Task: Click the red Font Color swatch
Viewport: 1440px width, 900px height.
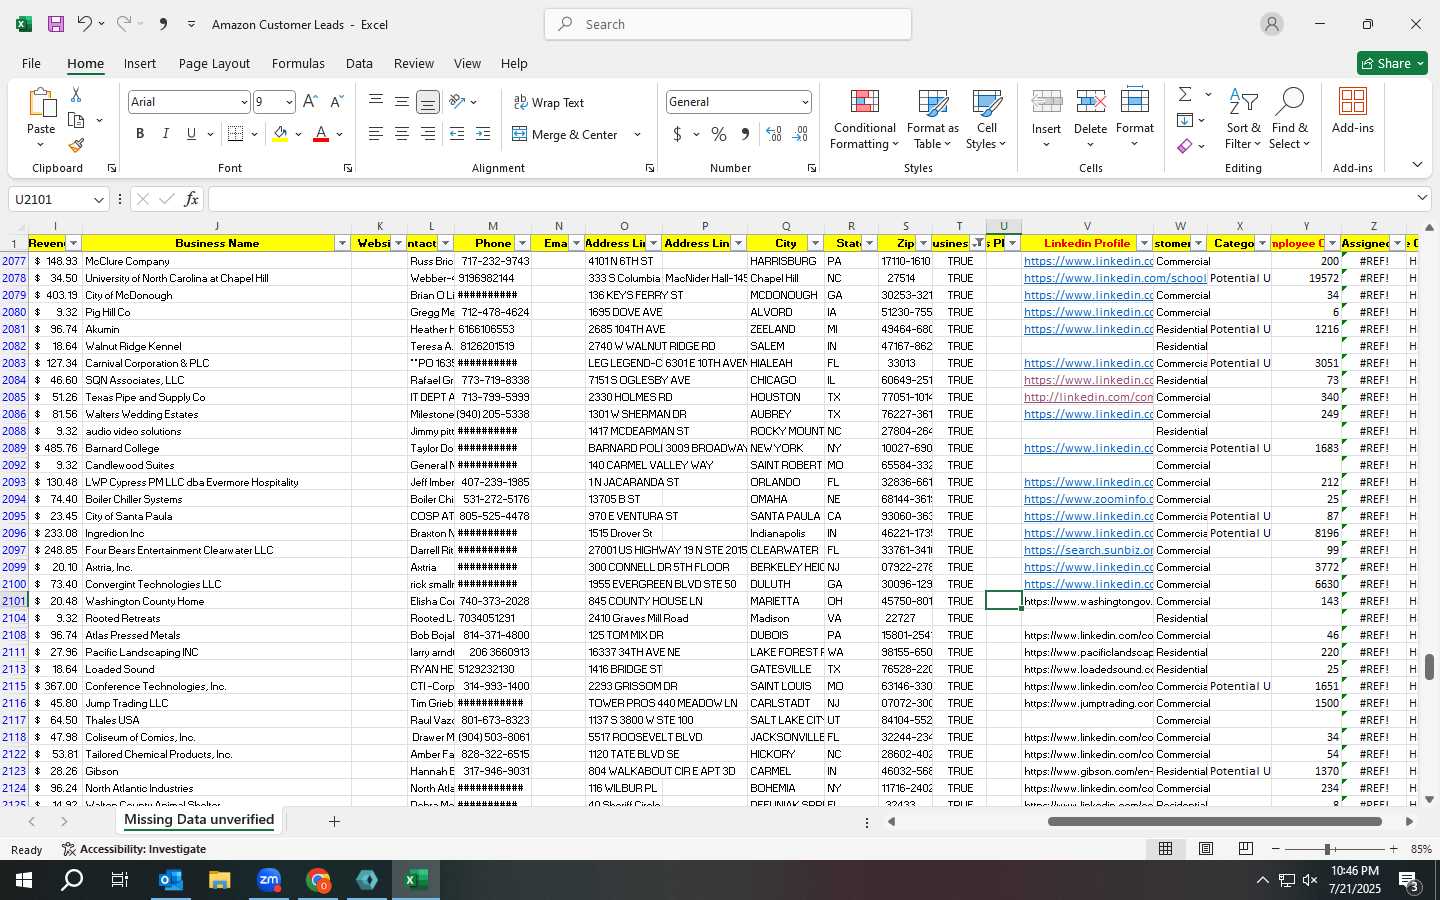Action: (321, 134)
